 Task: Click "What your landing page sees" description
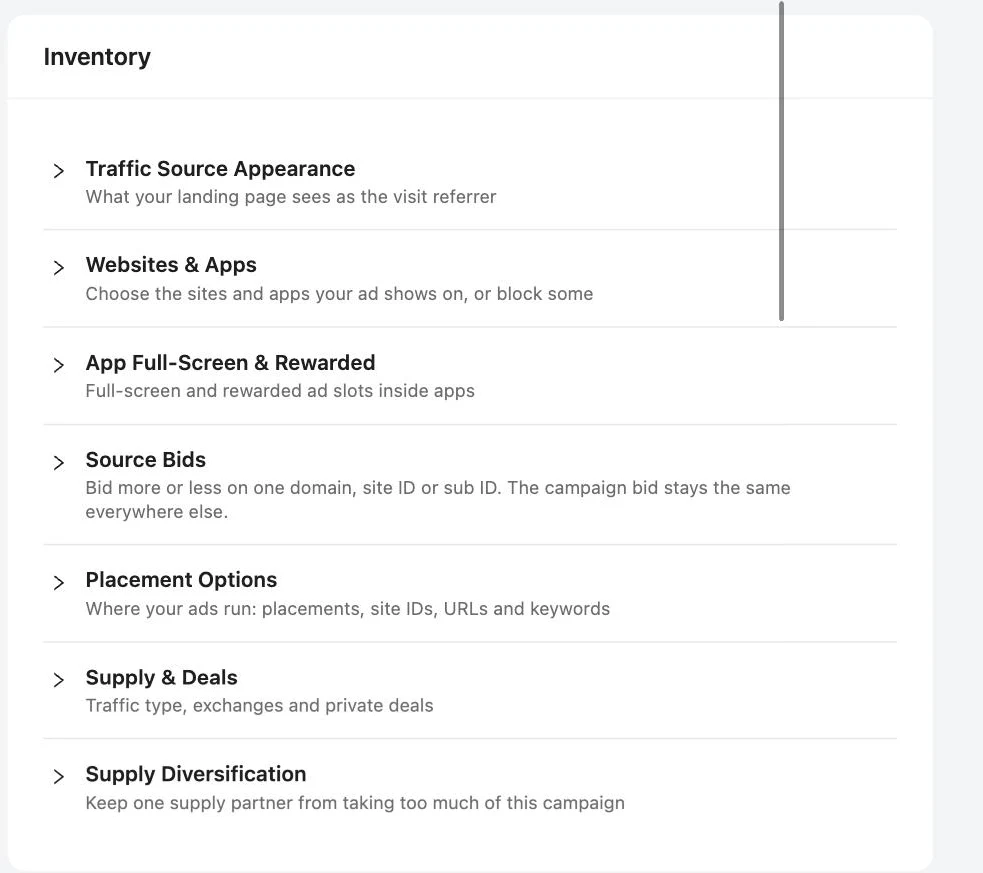point(291,197)
